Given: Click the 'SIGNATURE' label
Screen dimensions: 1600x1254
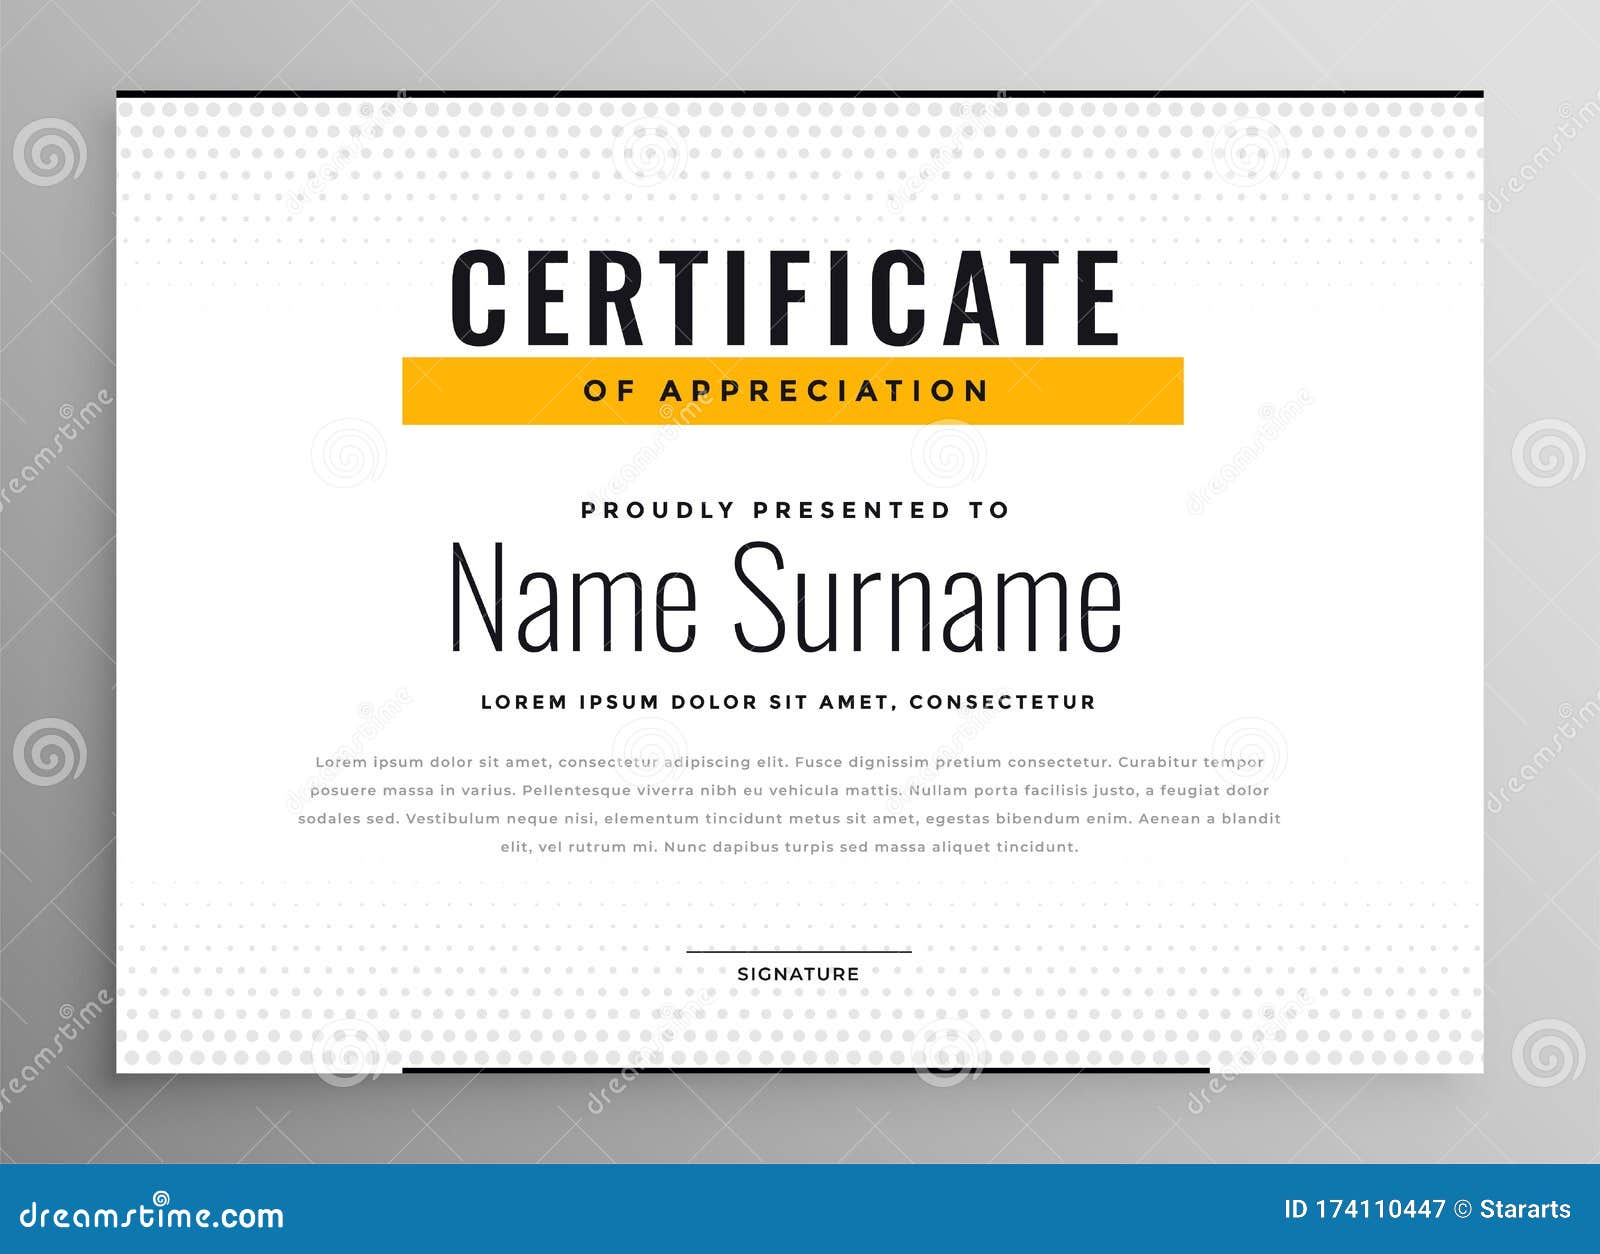Looking at the screenshot, I should pyautogui.click(x=797, y=972).
